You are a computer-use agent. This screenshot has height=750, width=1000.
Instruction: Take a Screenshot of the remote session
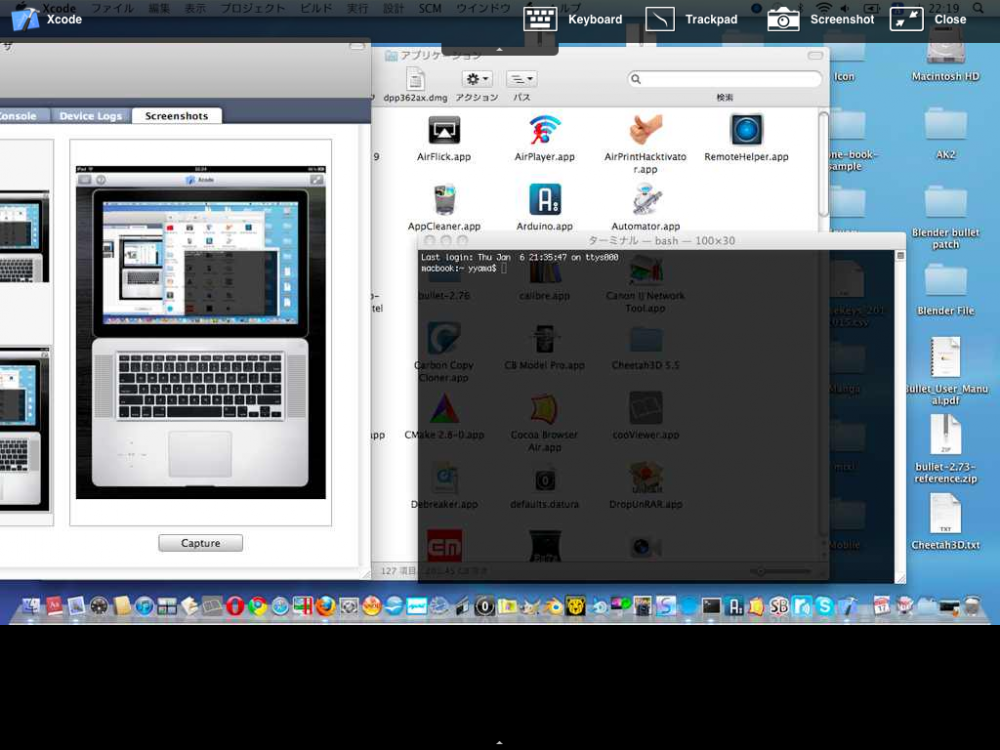(x=821, y=19)
